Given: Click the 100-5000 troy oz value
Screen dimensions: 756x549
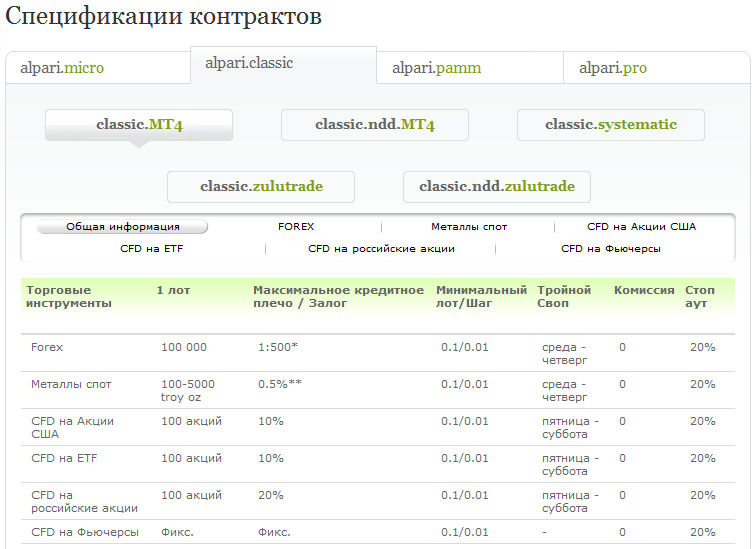Looking at the screenshot, I should click(188, 390).
